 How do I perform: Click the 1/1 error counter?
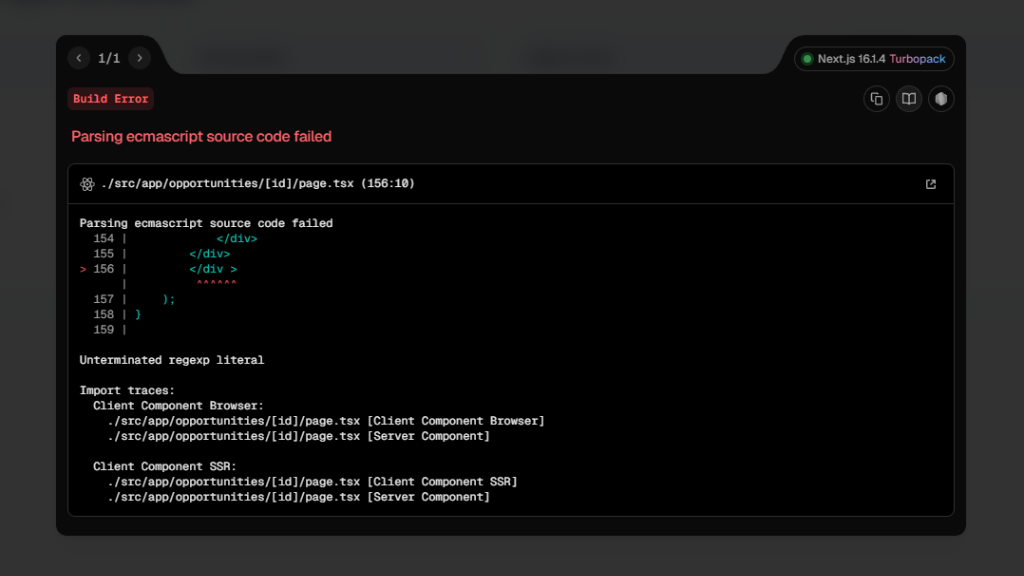[109, 58]
